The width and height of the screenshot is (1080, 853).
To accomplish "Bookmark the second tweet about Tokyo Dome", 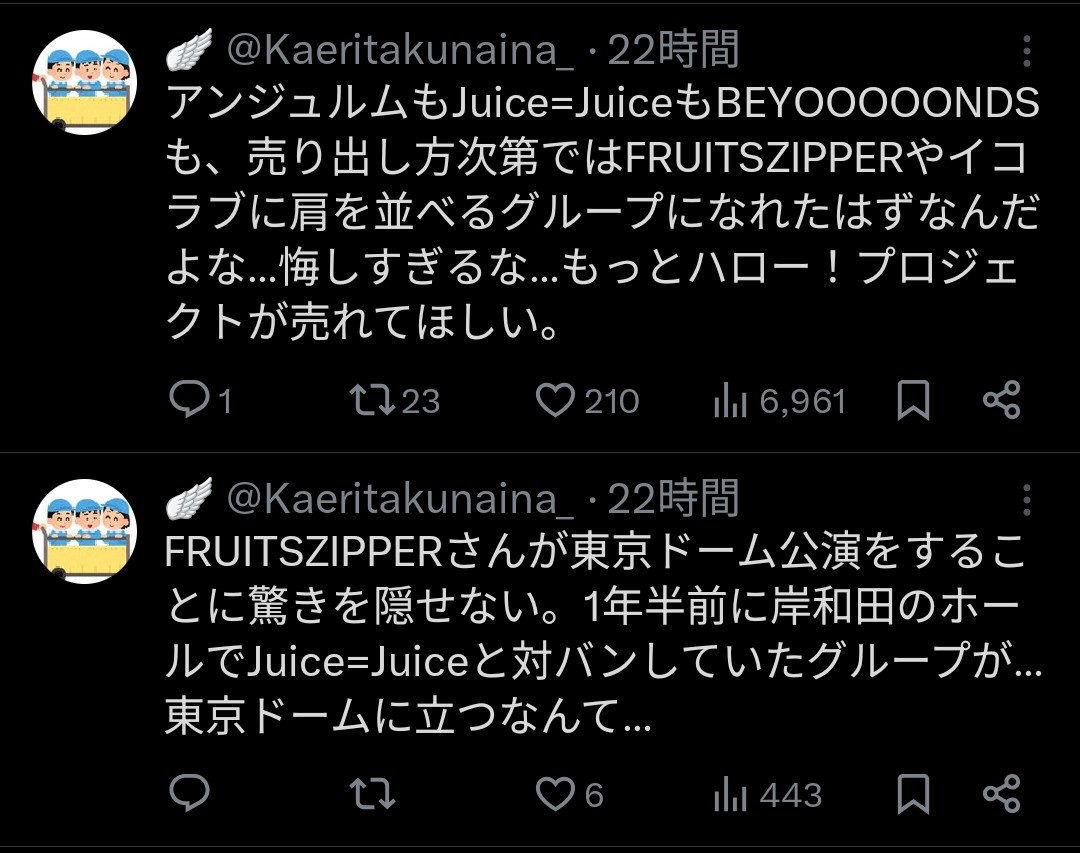I will point(913,795).
